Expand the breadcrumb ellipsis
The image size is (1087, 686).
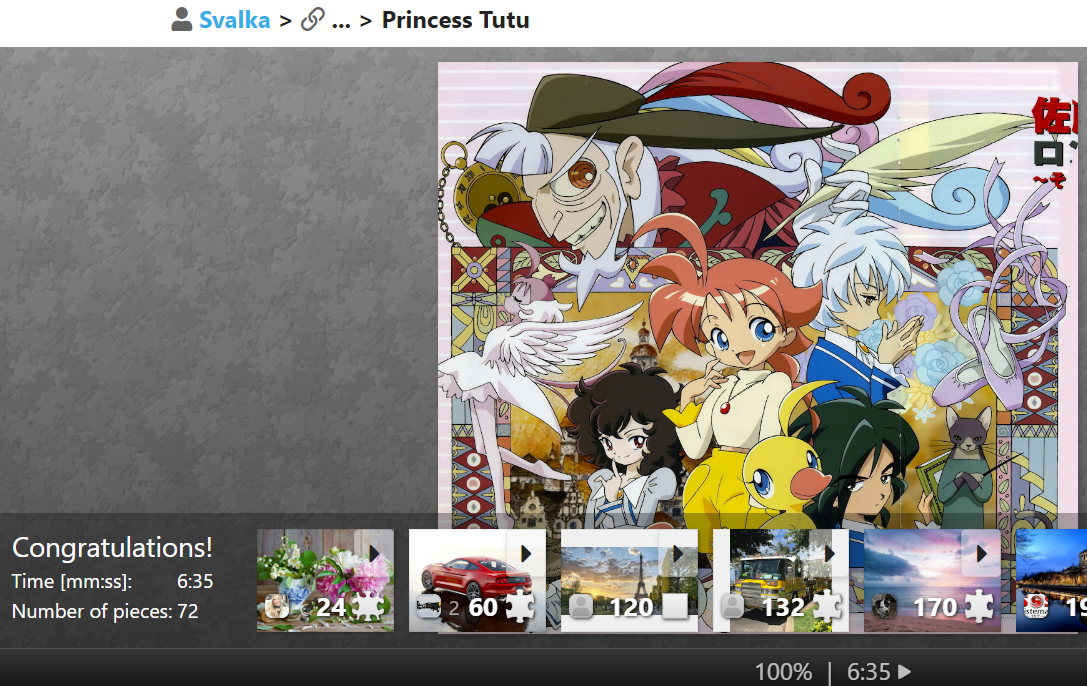[341, 21]
